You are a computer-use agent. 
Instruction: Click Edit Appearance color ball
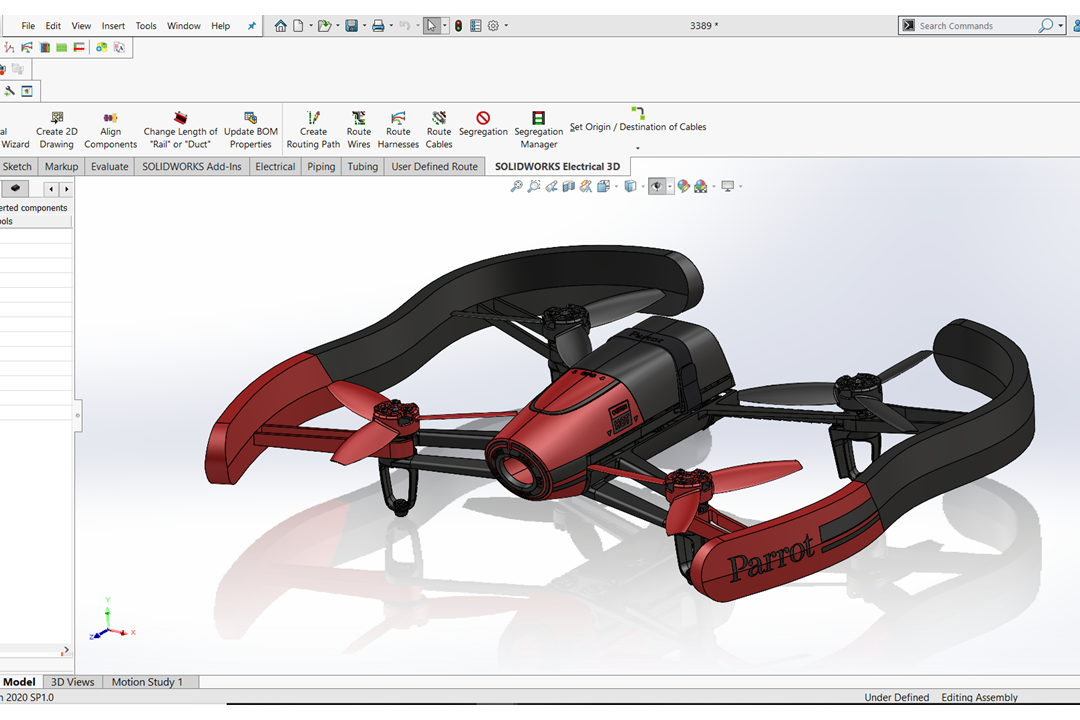click(683, 186)
